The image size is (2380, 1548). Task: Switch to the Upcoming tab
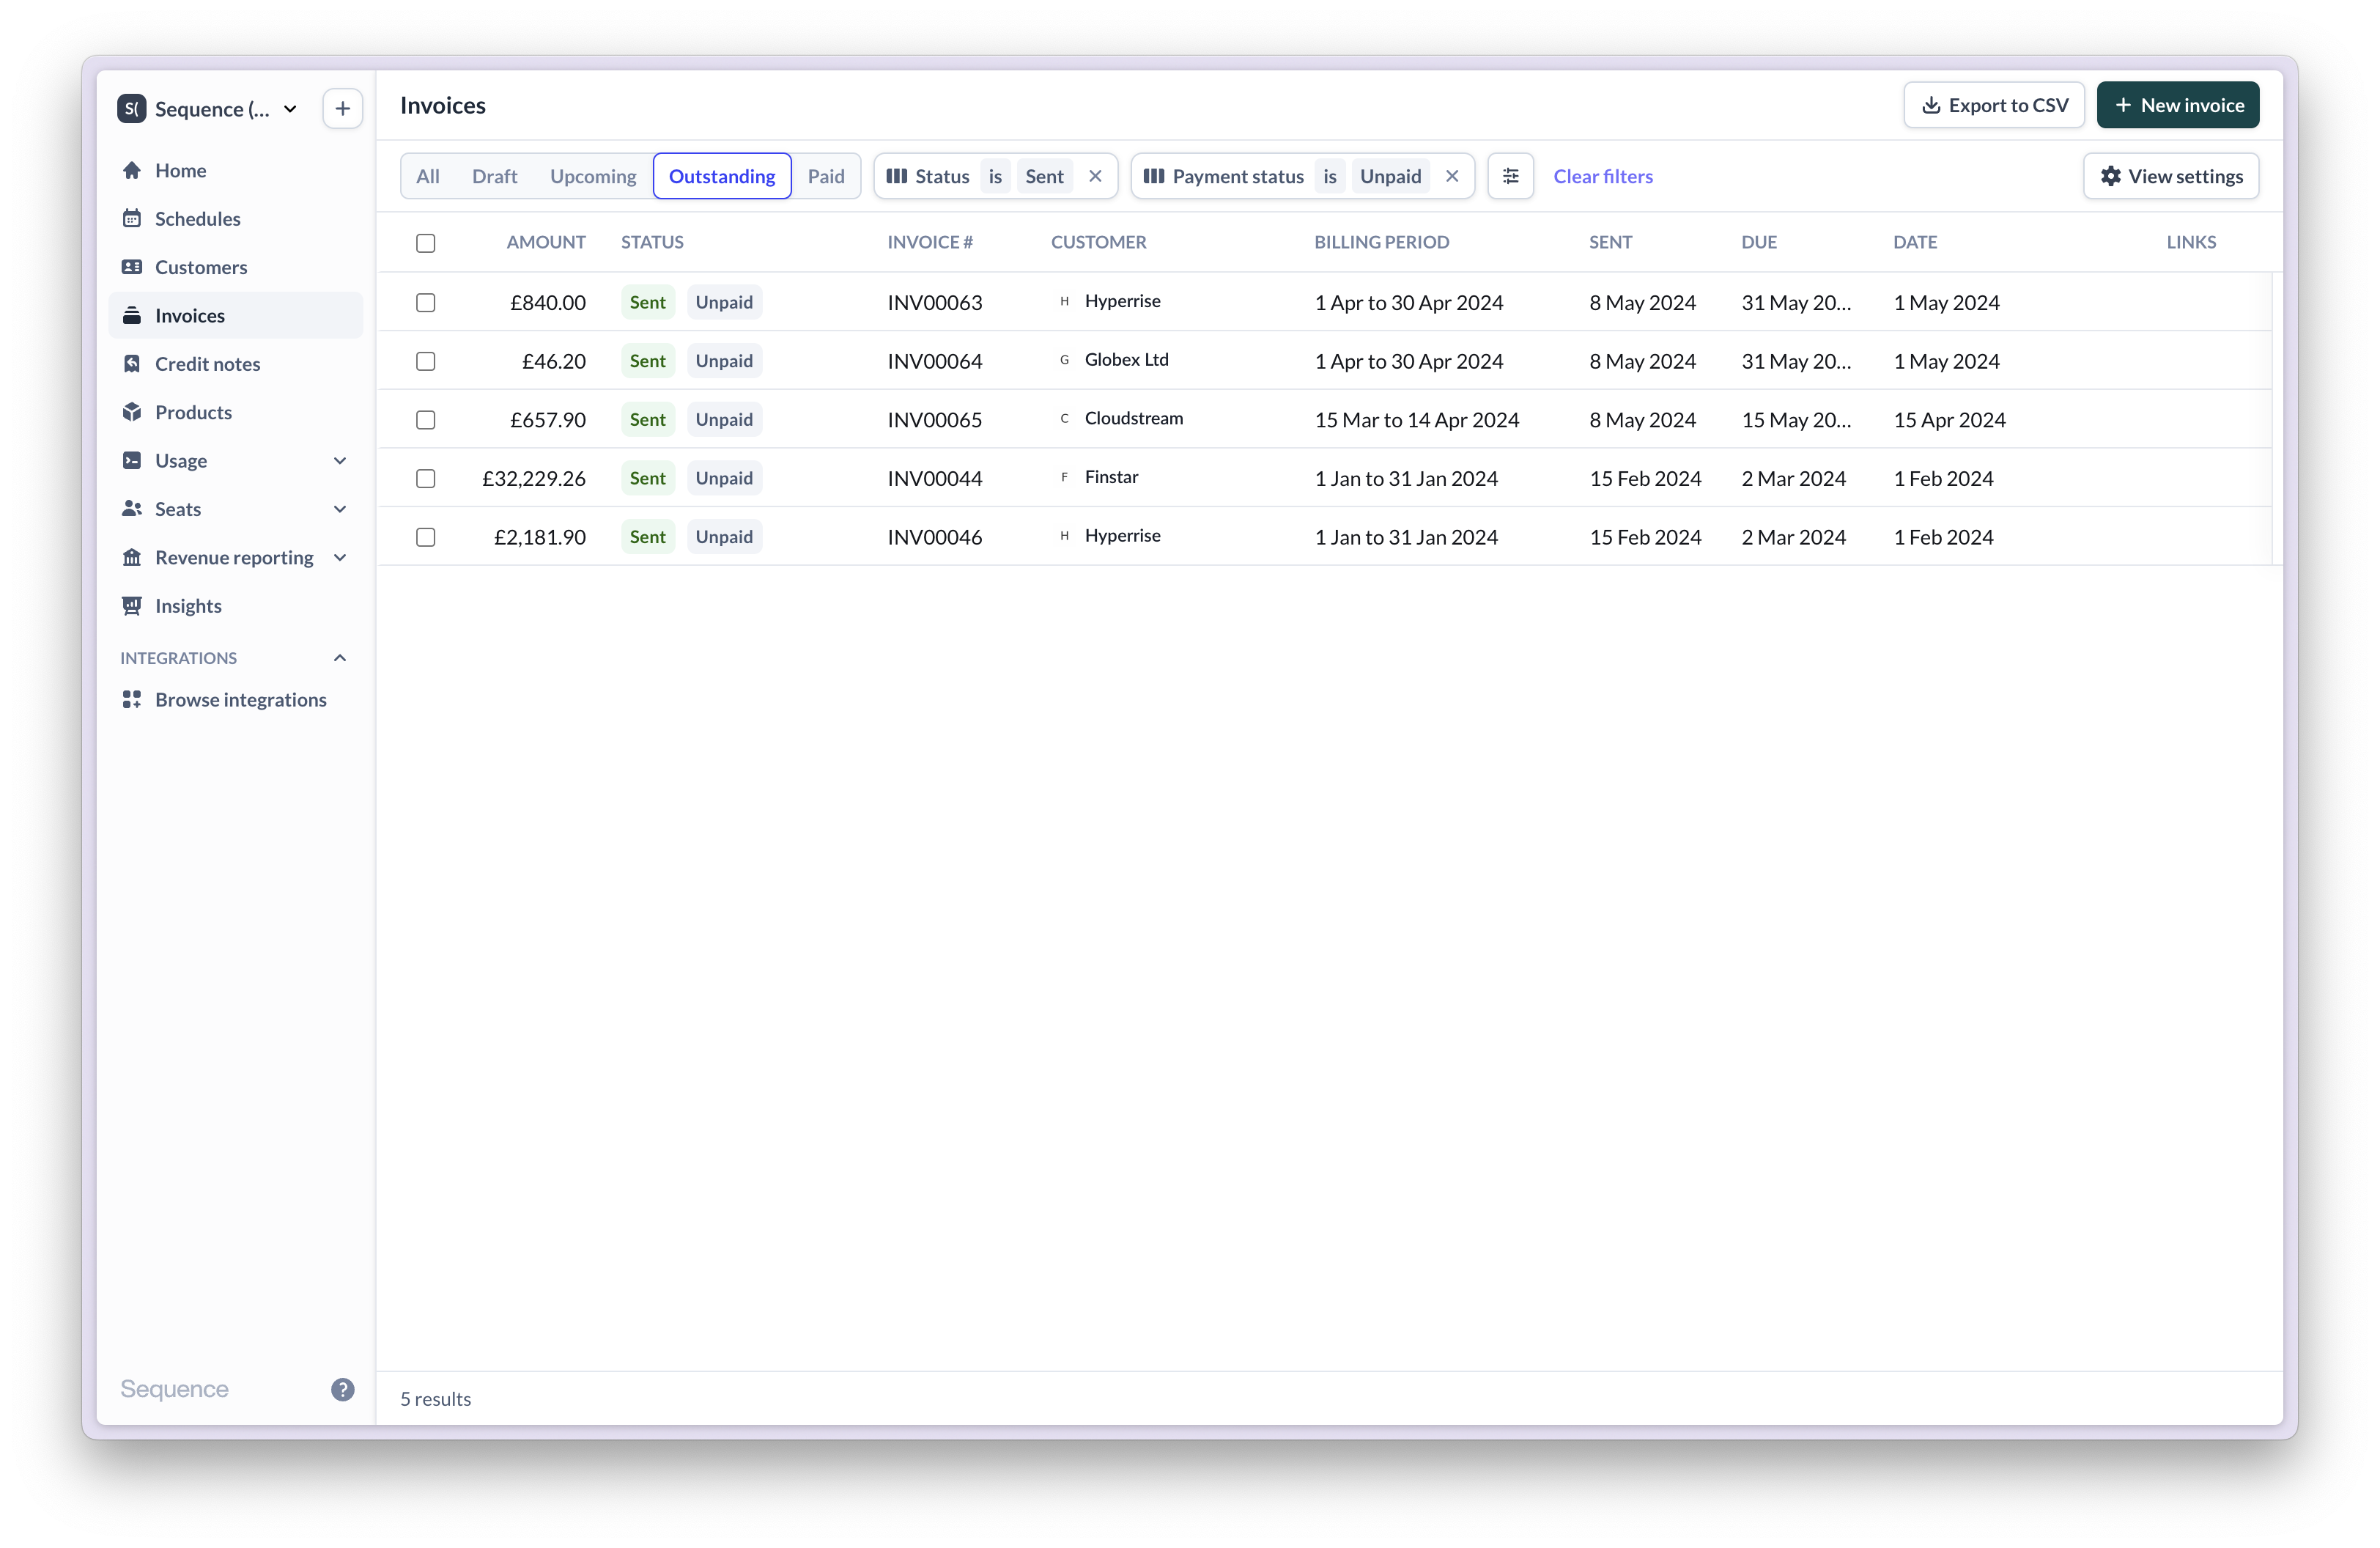click(593, 176)
